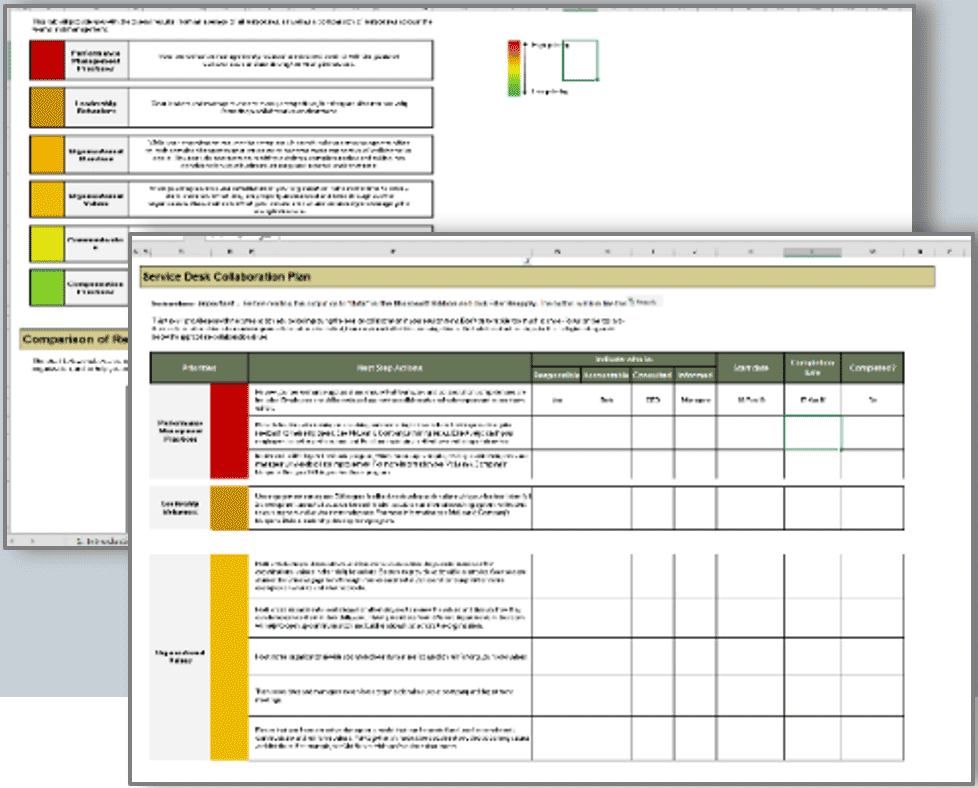Click the highlighted column header in the plan sheet
Viewport: 978px width, 788px height.
(x=812, y=251)
